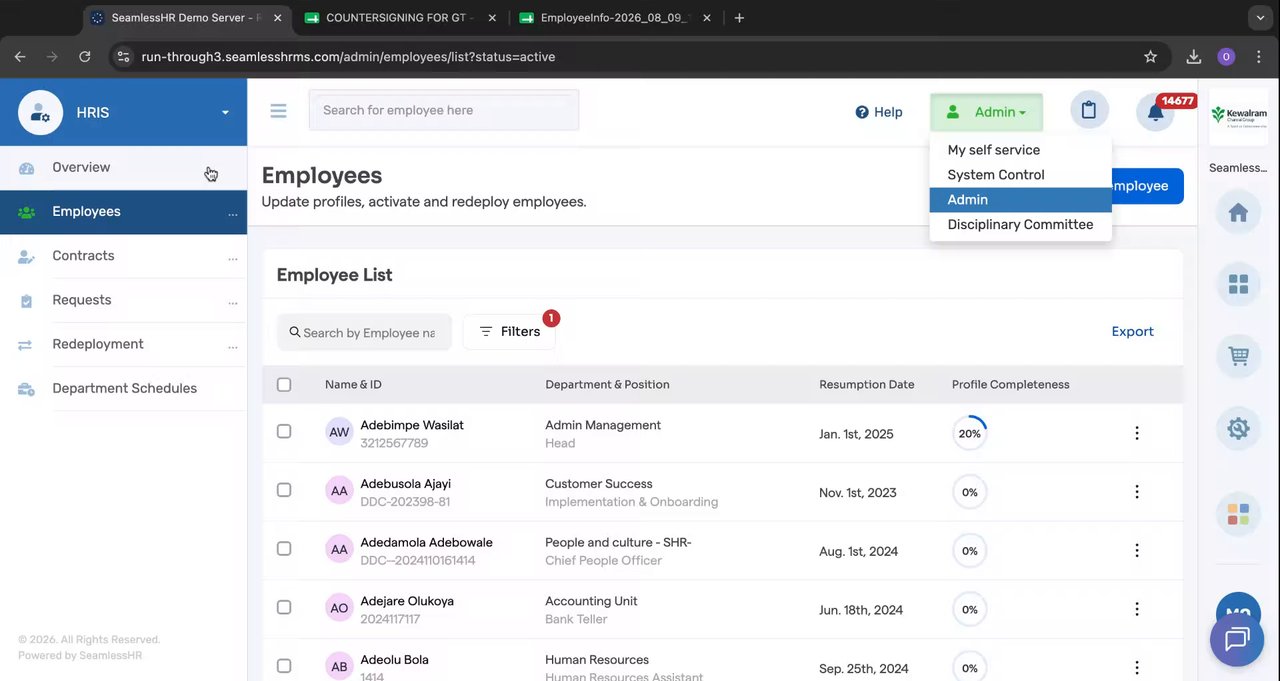Viewport: 1280px width, 681px height.
Task: Click Adebimpe Wasilat 20% completeness ring
Action: (x=969, y=433)
